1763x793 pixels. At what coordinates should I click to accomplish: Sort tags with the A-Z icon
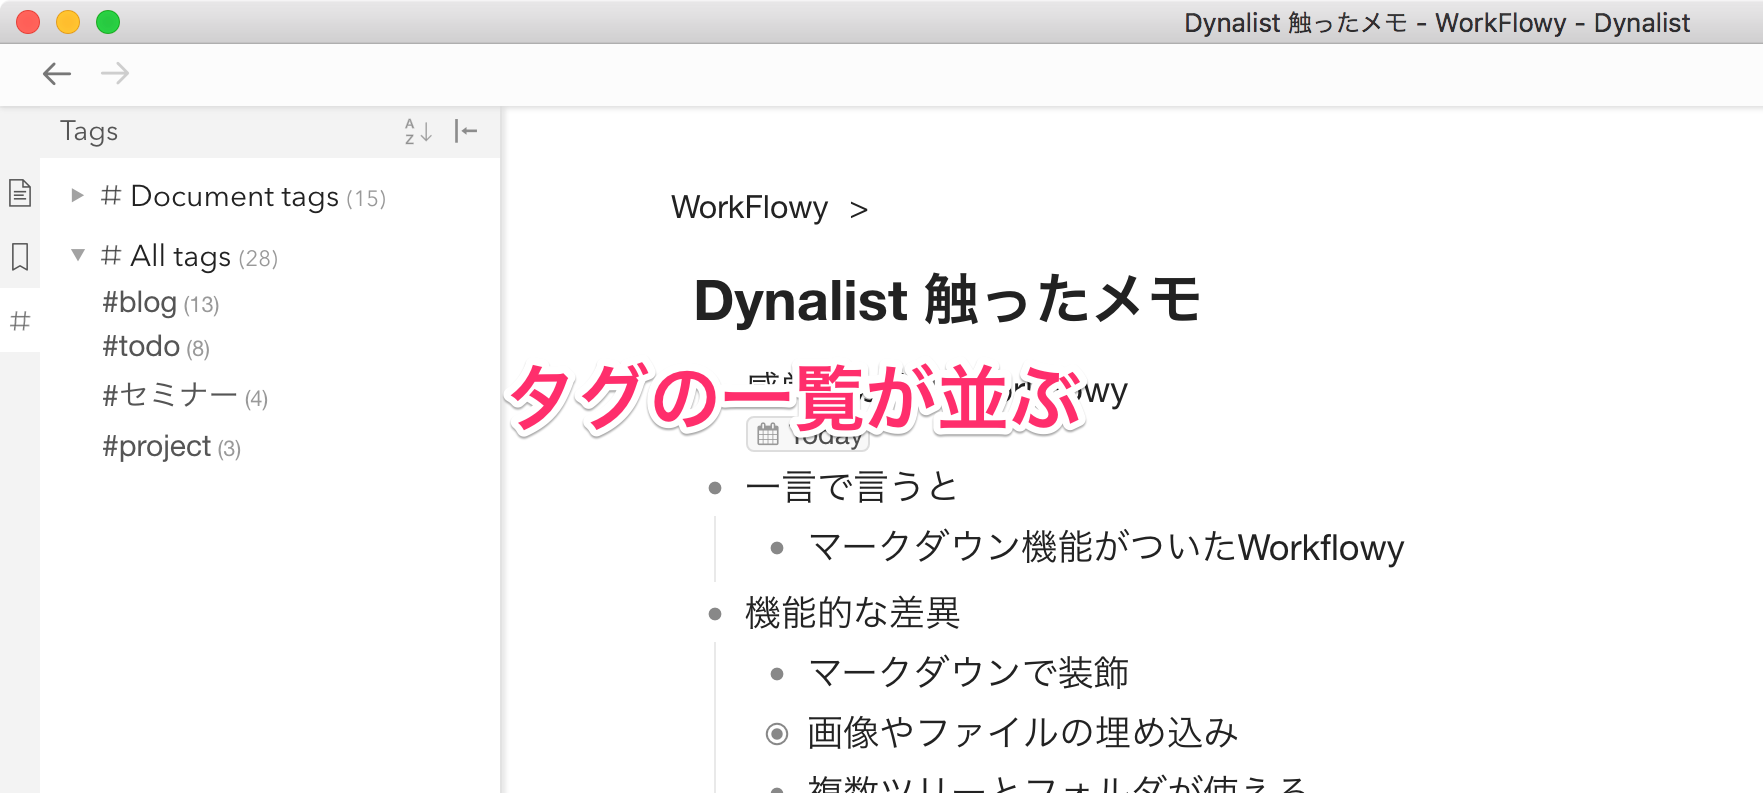[418, 131]
